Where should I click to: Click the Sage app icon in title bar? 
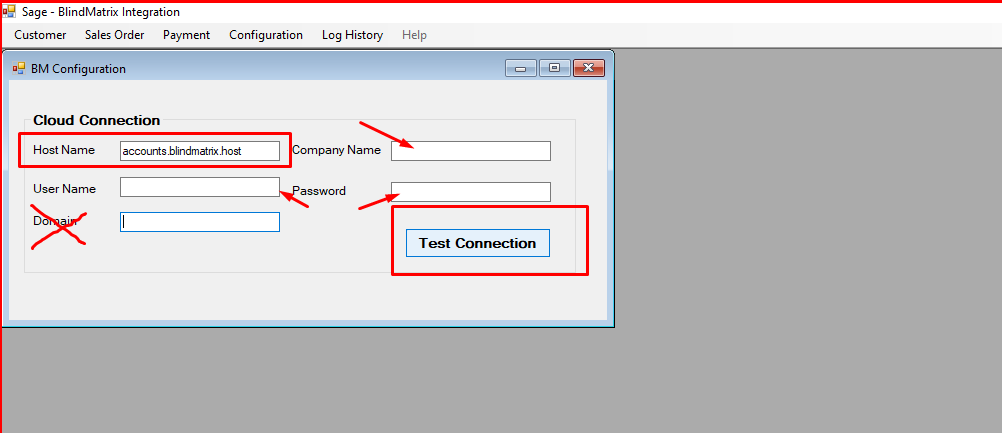[x=9, y=12]
